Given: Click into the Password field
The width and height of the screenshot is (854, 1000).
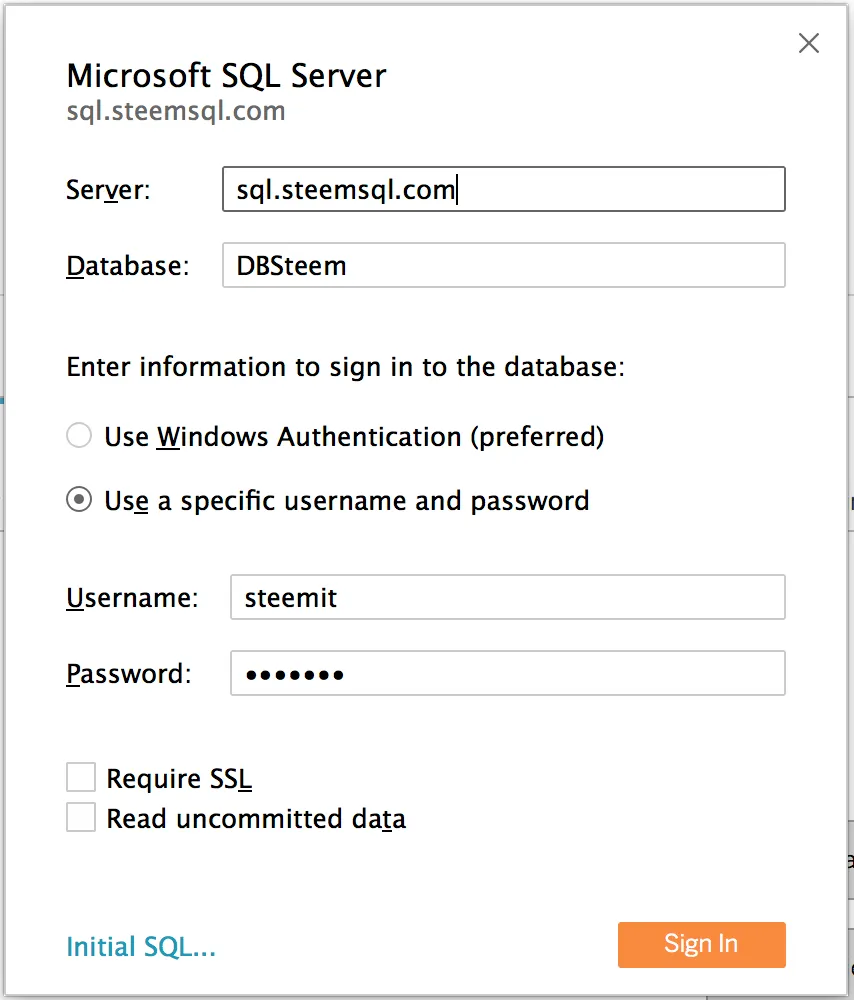Looking at the screenshot, I should (508, 673).
